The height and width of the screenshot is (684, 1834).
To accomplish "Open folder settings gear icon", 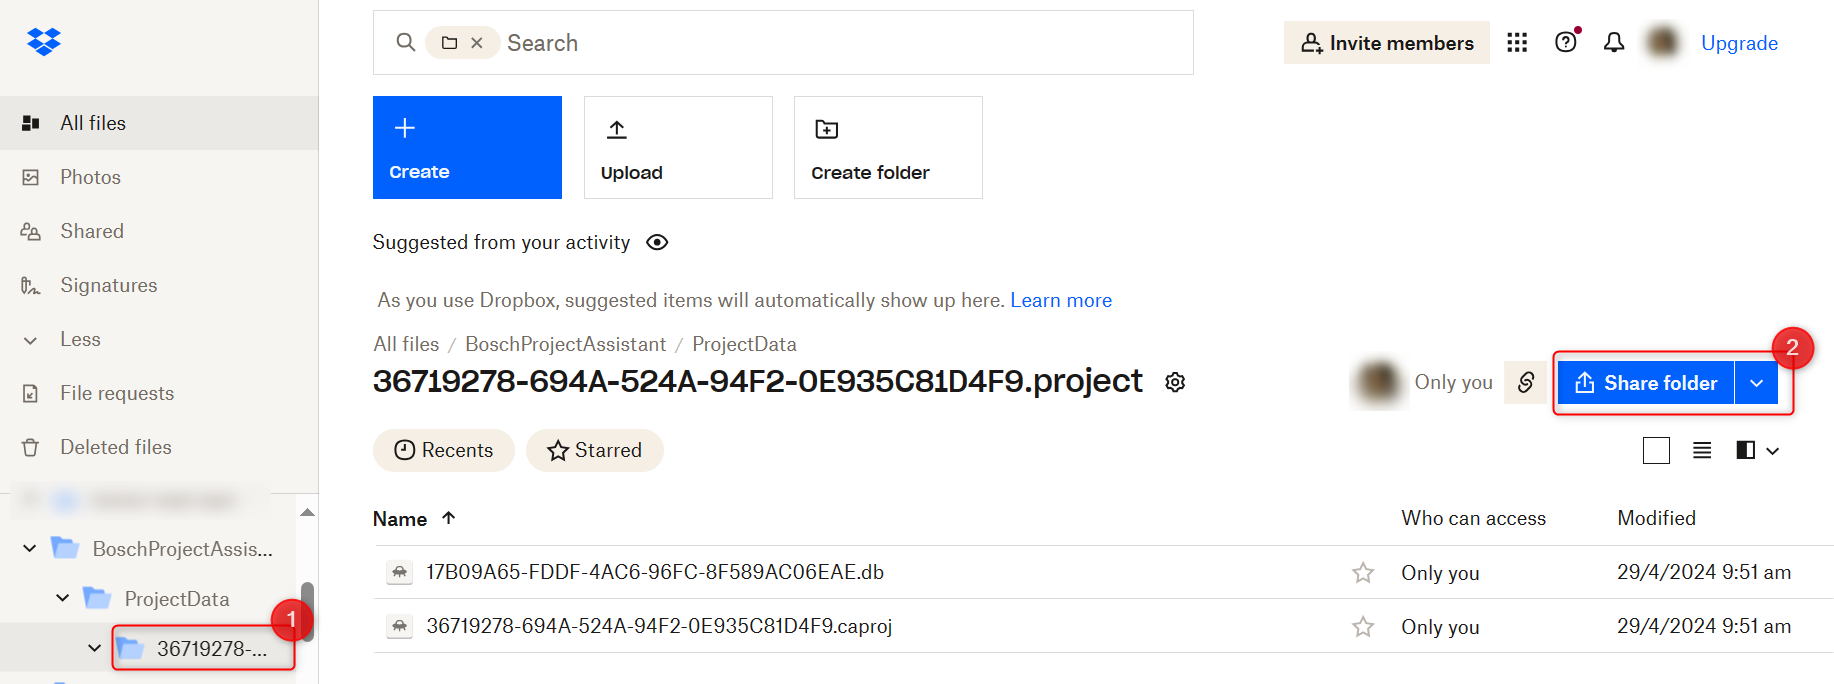I will tap(1175, 382).
